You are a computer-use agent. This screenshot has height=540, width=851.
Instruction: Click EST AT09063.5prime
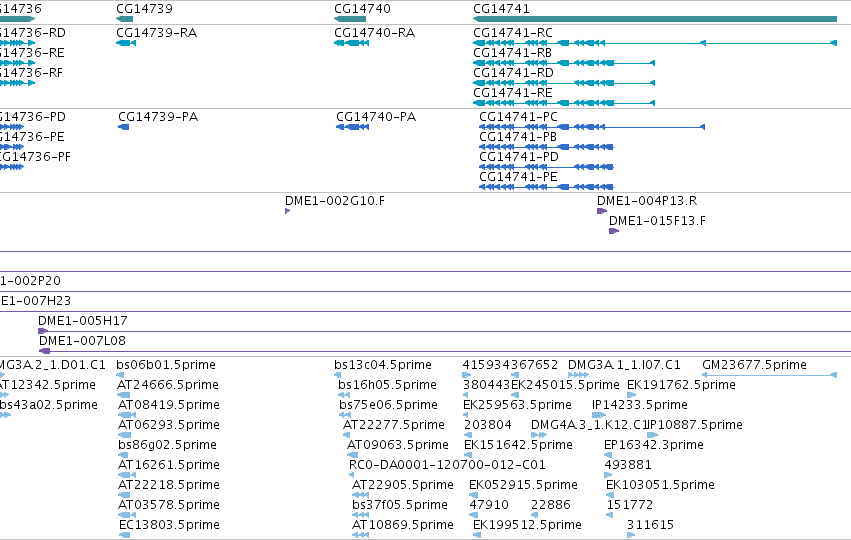(398, 445)
